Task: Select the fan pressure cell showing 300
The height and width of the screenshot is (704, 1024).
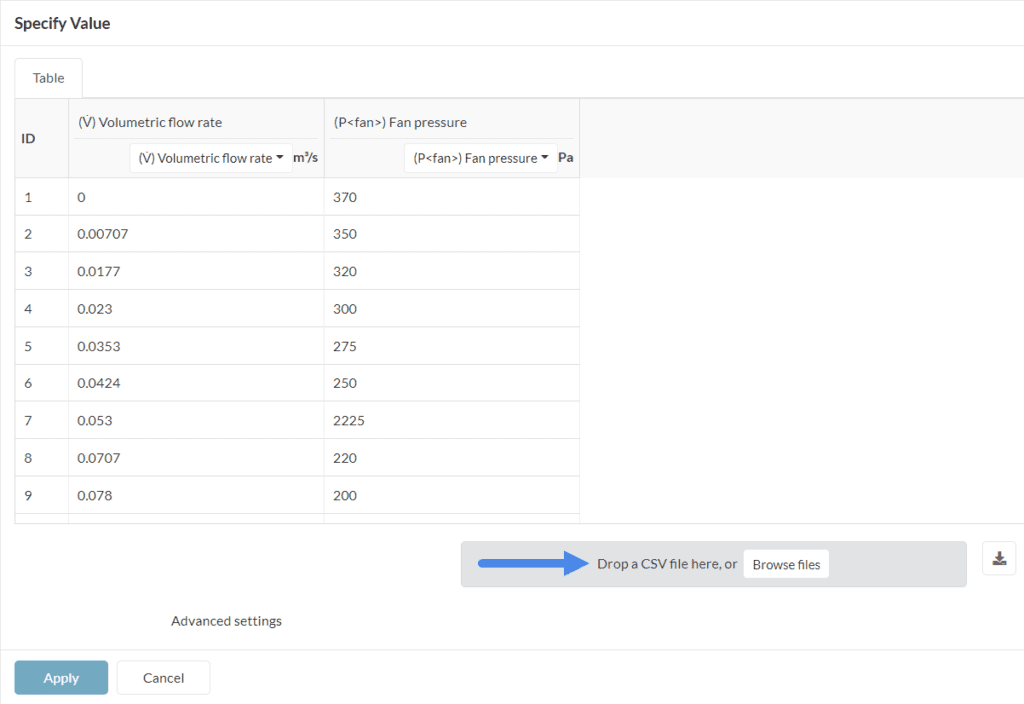Action: pos(451,309)
